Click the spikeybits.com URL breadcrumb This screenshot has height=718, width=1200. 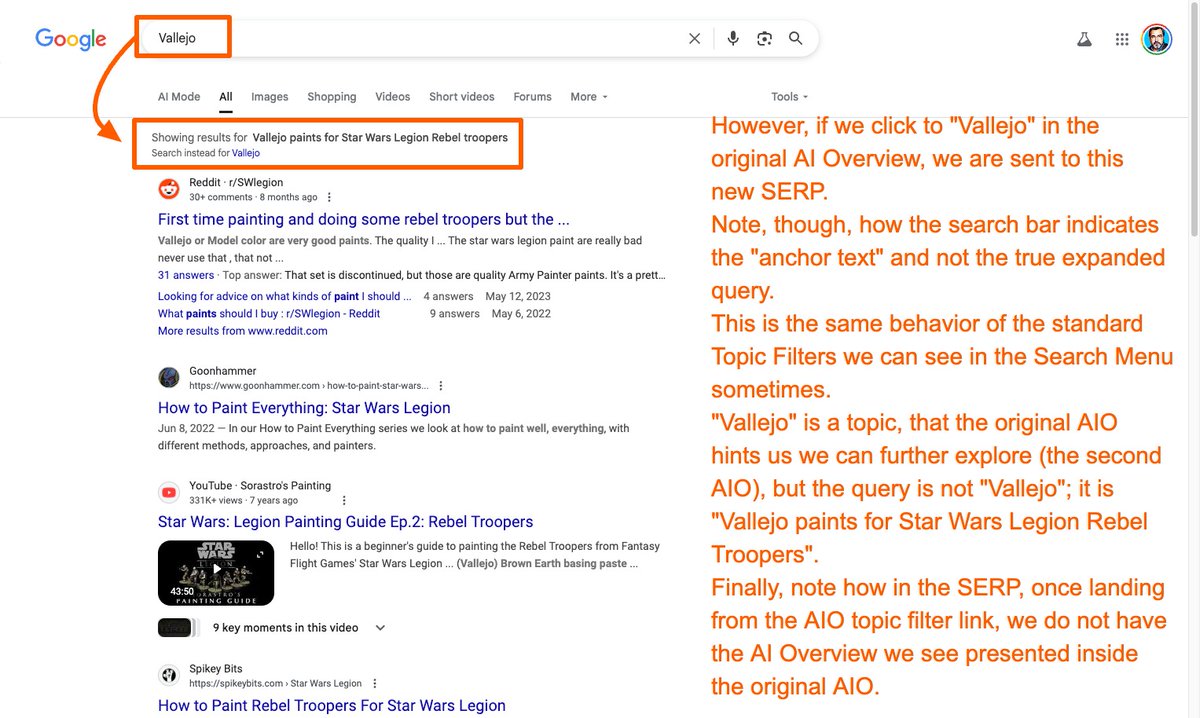coord(275,683)
